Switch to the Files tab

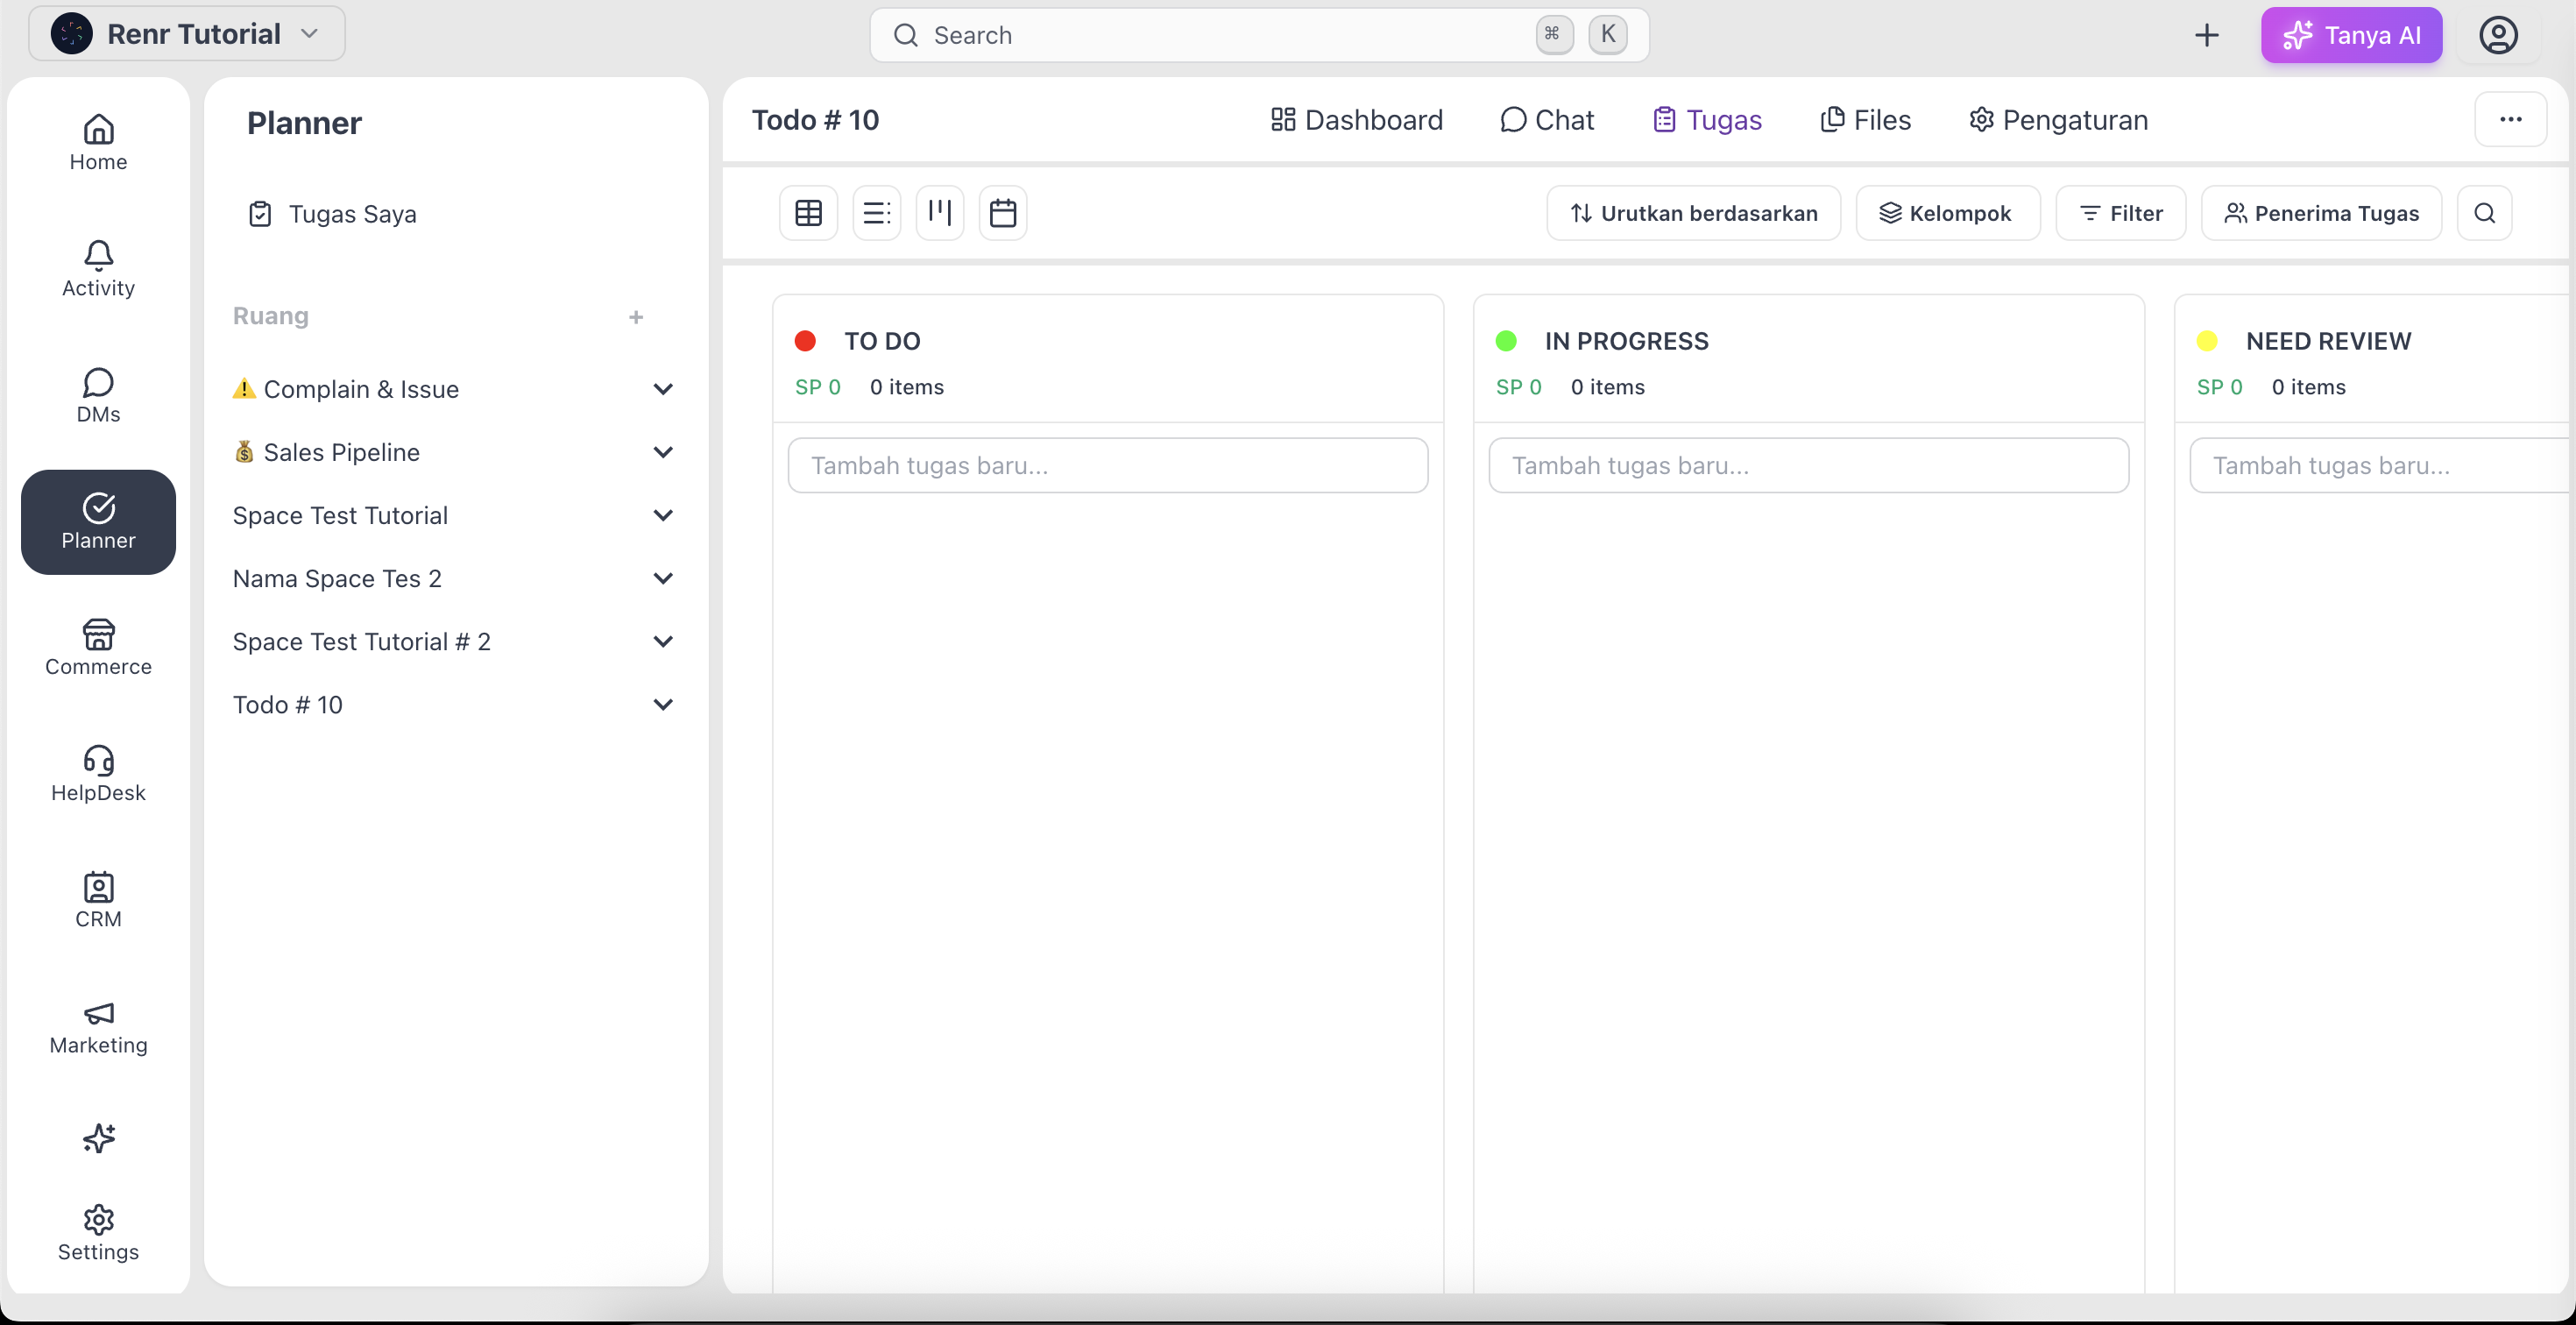pyautogui.click(x=1866, y=120)
